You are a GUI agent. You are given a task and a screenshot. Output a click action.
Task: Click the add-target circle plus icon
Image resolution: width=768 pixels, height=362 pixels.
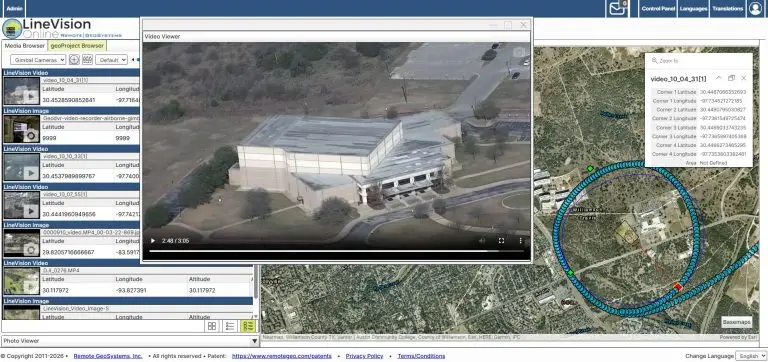pos(74,60)
